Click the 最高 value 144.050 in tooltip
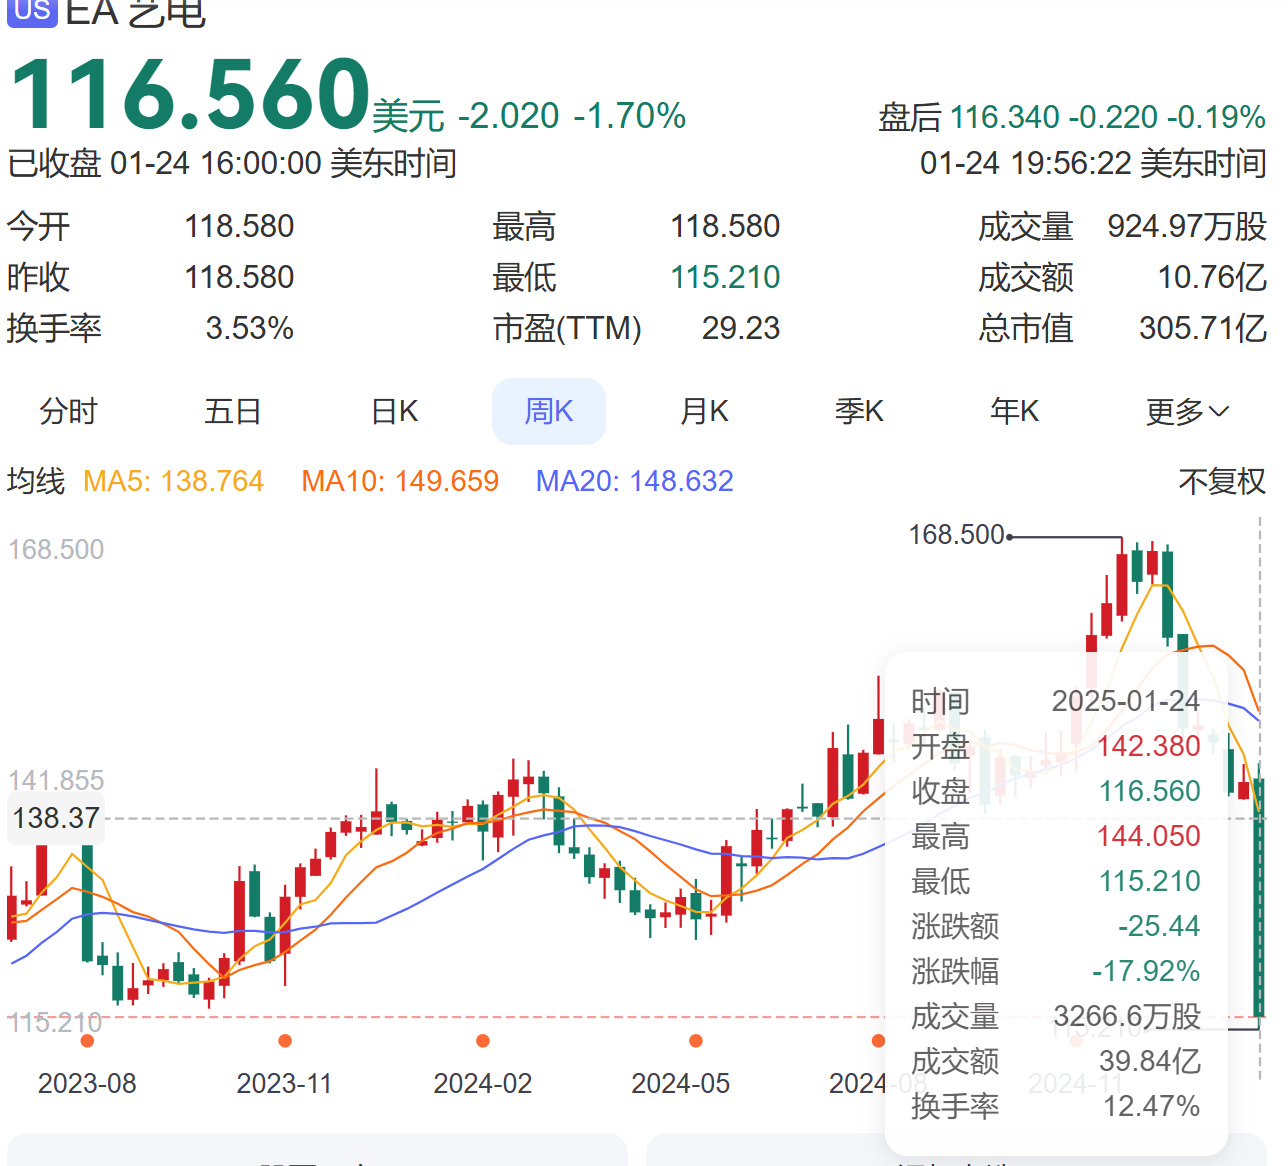The width and height of the screenshot is (1288, 1166). (x=1149, y=836)
